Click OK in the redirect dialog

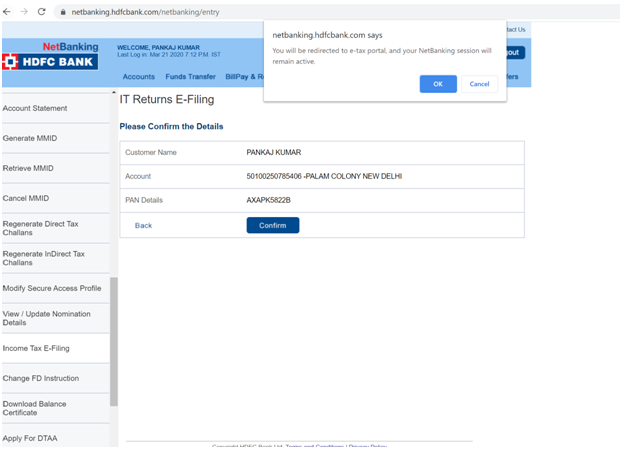click(x=438, y=84)
